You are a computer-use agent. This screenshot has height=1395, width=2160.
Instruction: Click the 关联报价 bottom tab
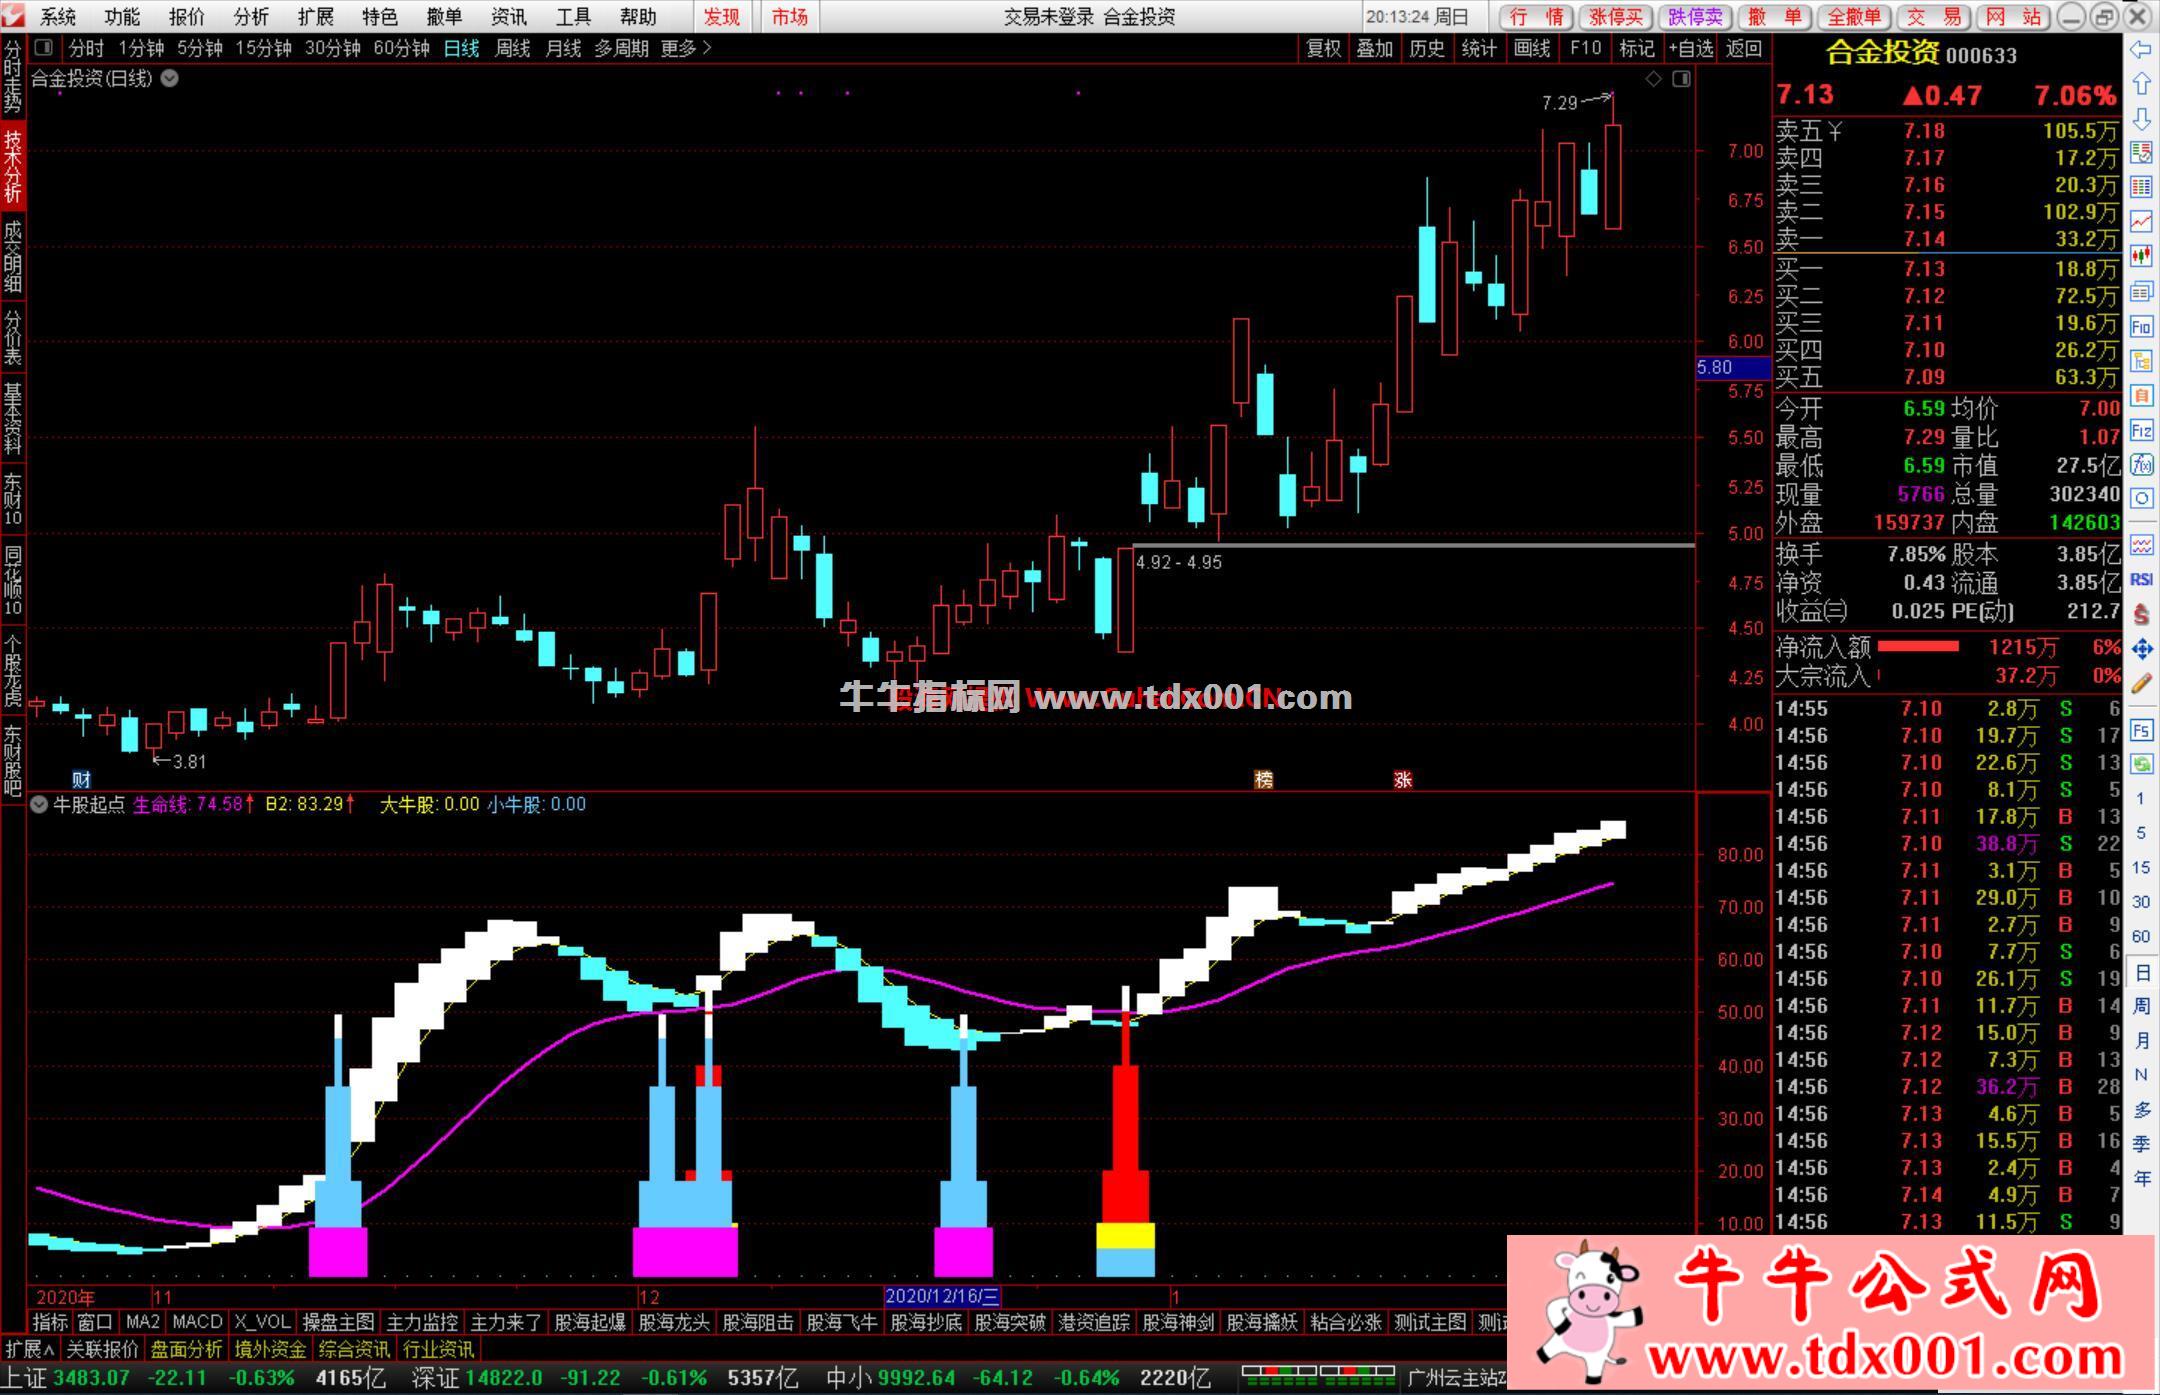(x=102, y=1348)
